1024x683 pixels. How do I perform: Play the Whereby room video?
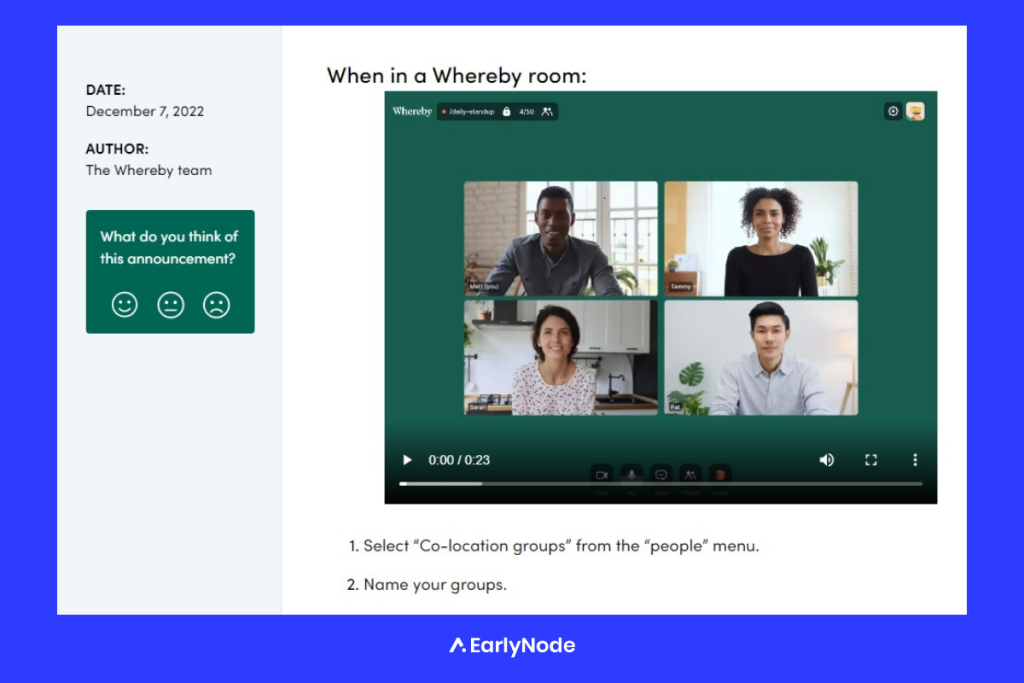click(407, 460)
